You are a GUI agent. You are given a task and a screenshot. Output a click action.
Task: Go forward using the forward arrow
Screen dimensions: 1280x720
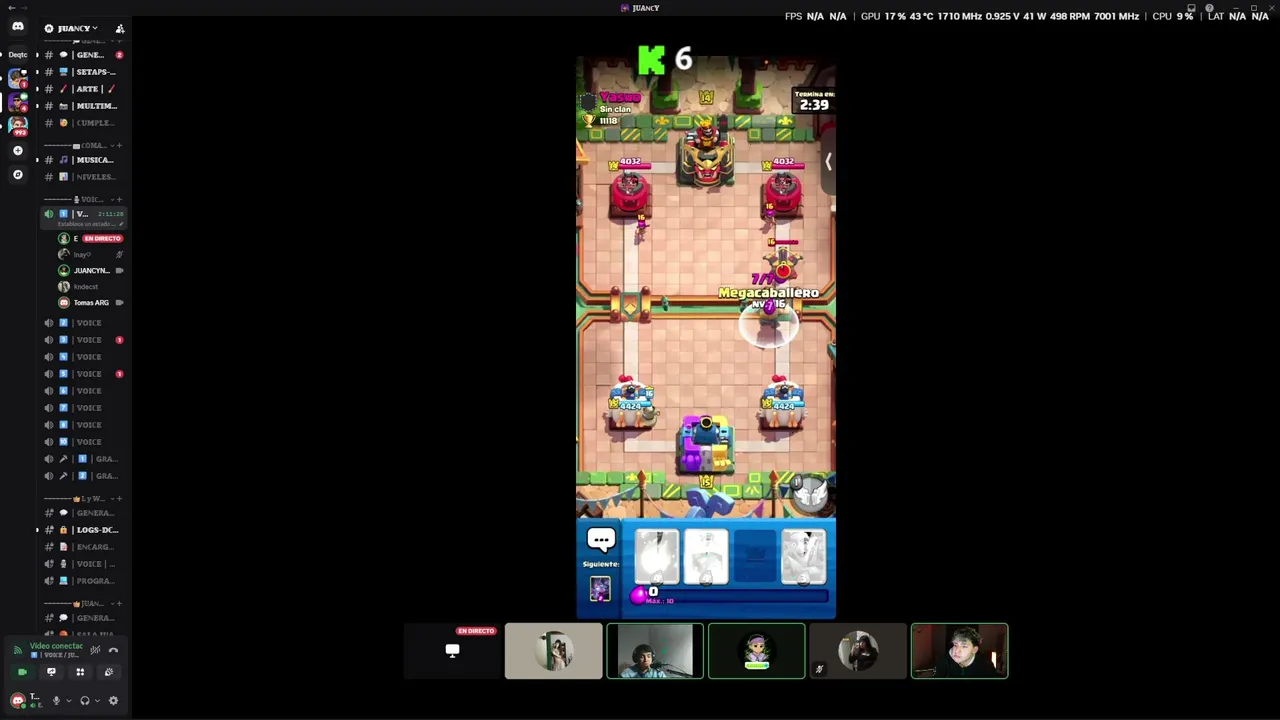click(x=25, y=8)
